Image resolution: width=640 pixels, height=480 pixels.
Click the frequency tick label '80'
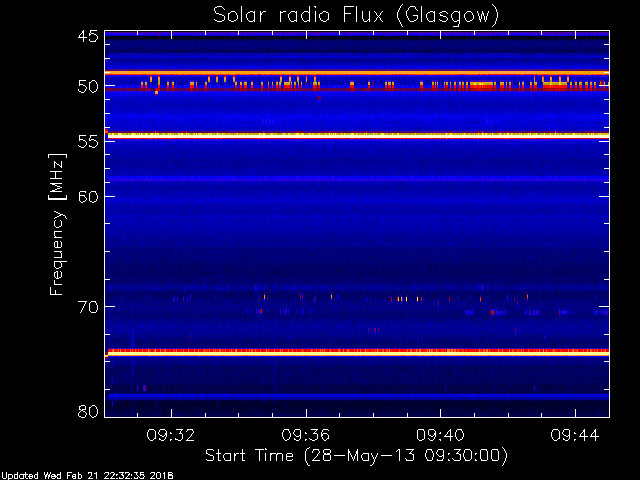(88, 411)
